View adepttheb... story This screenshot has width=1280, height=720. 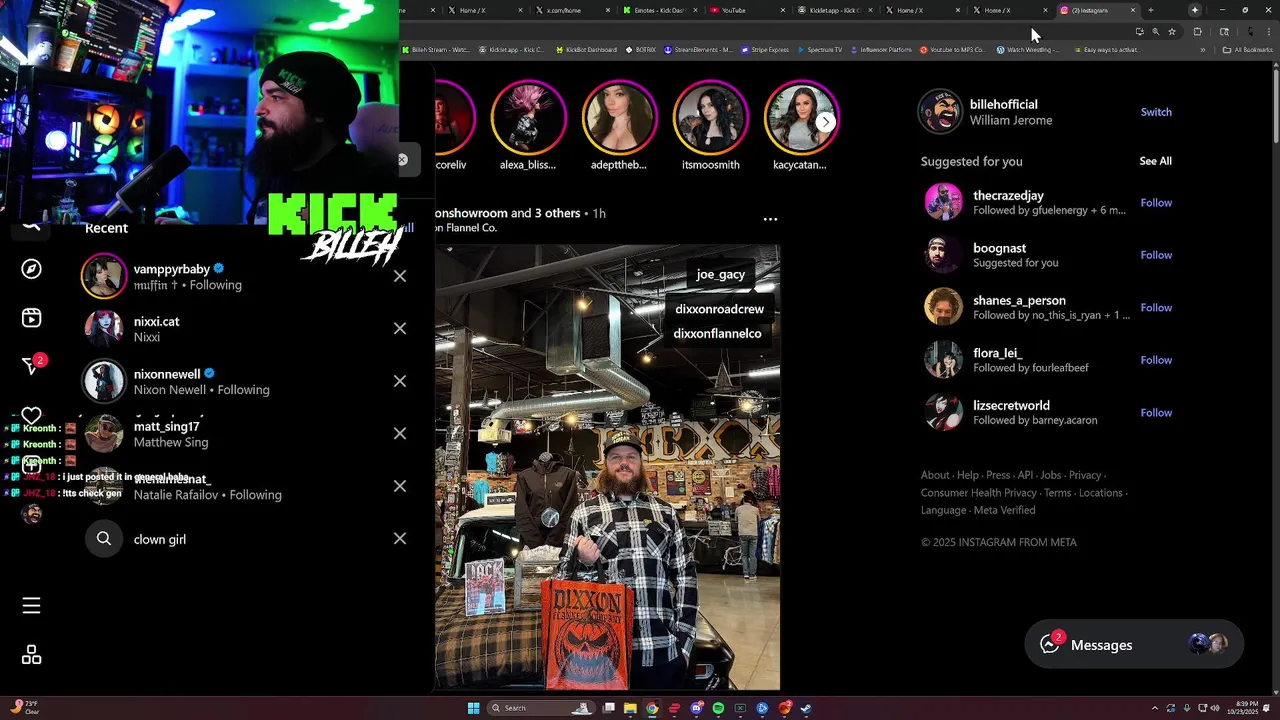pos(619,117)
